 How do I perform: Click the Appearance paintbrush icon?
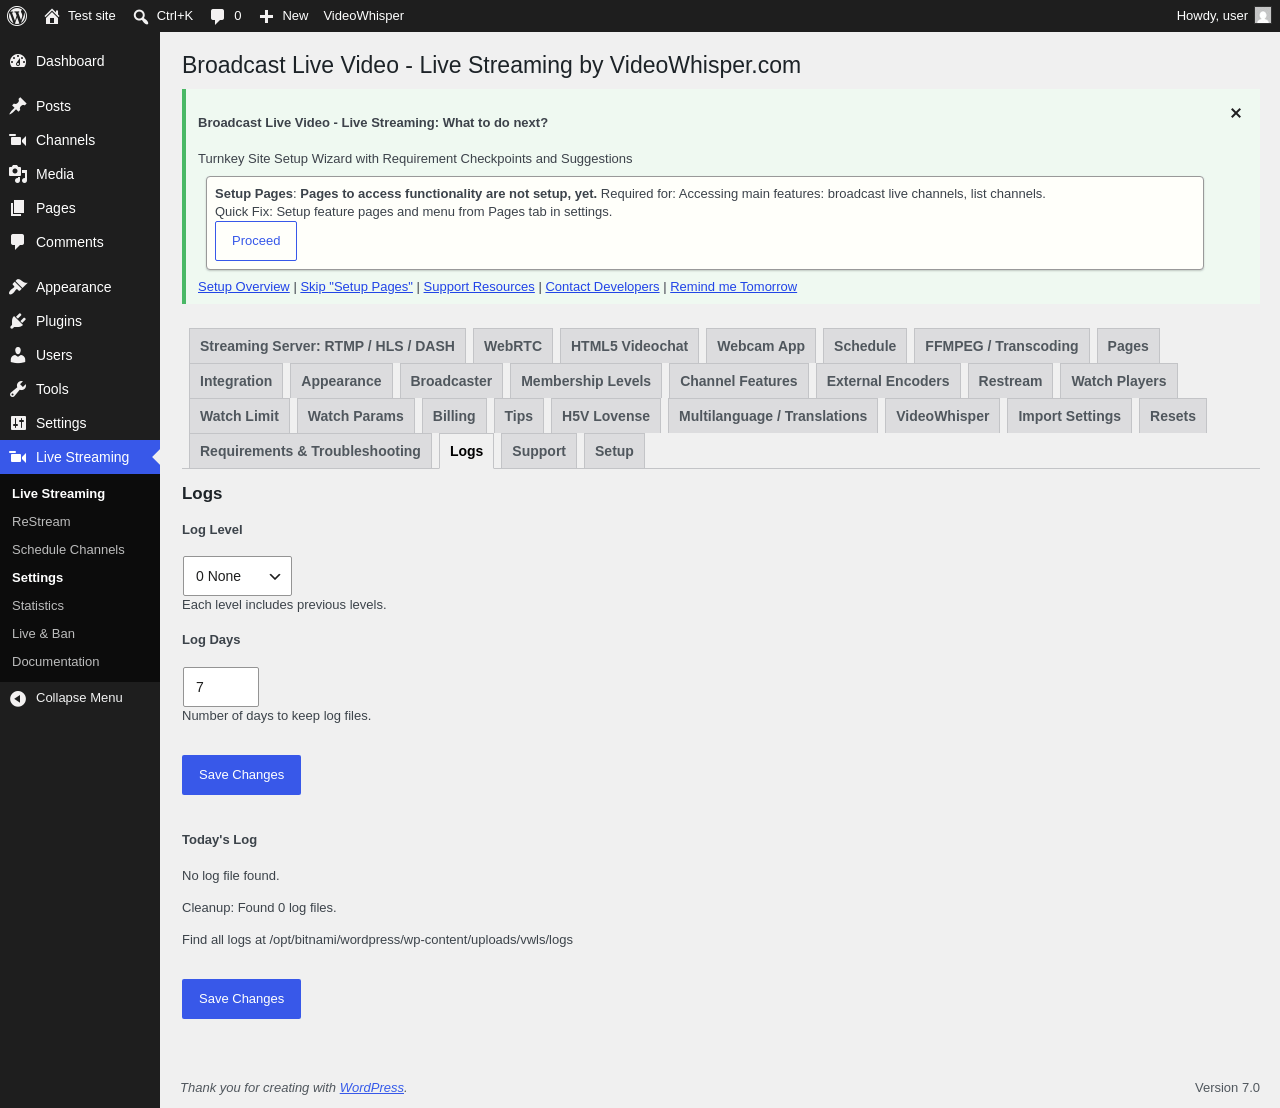click(x=18, y=287)
